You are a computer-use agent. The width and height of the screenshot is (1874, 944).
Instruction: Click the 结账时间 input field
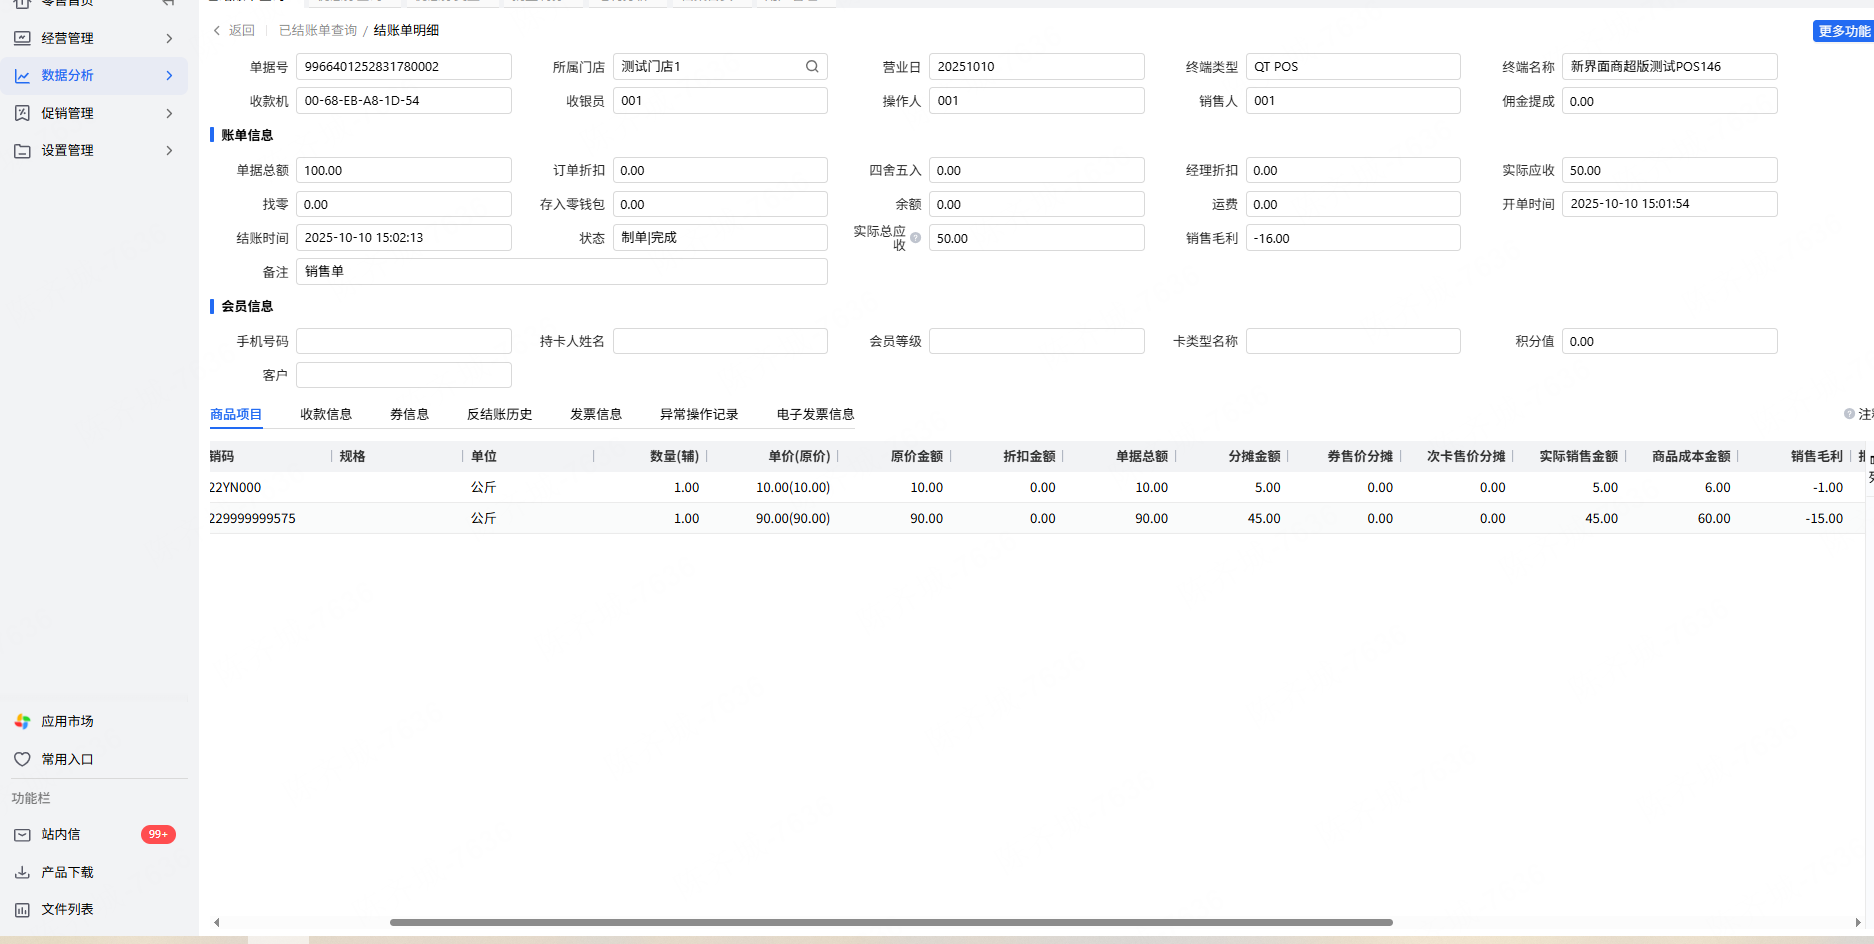[404, 238]
